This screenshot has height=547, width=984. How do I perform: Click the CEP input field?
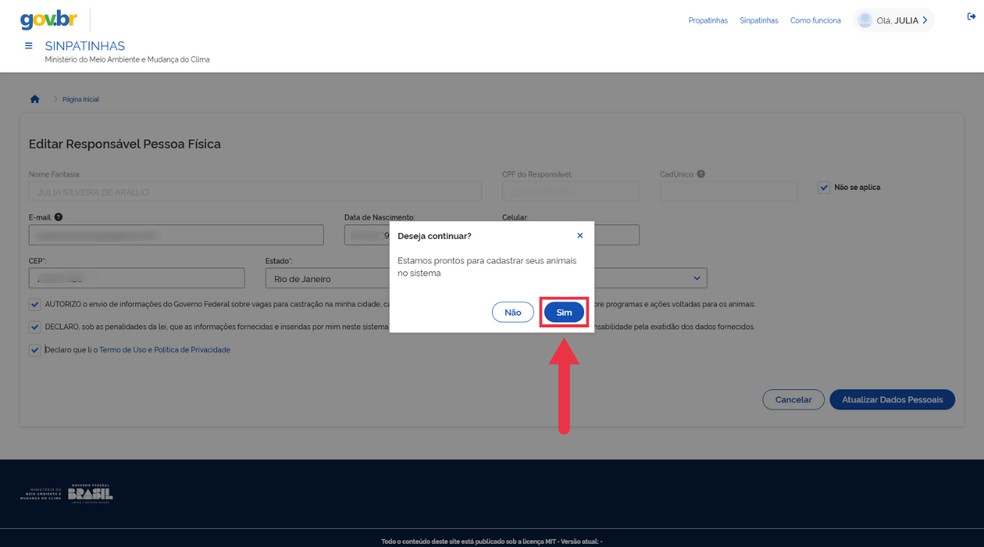(137, 279)
